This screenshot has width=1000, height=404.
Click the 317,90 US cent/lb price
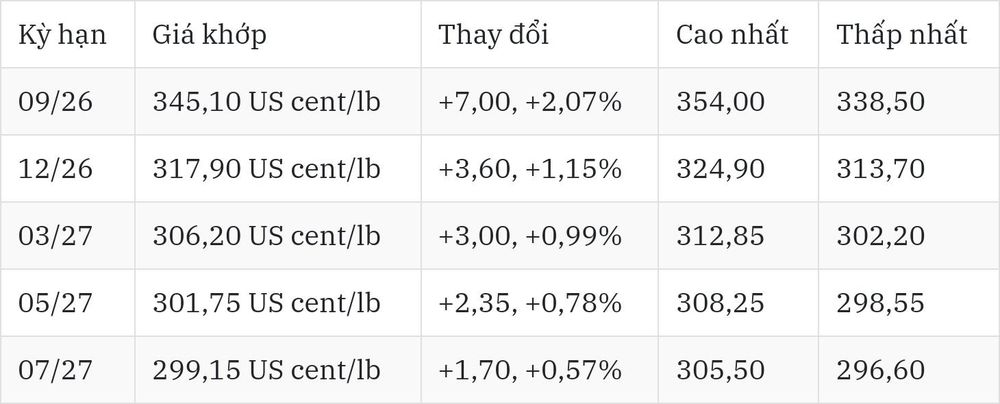[x=266, y=169]
